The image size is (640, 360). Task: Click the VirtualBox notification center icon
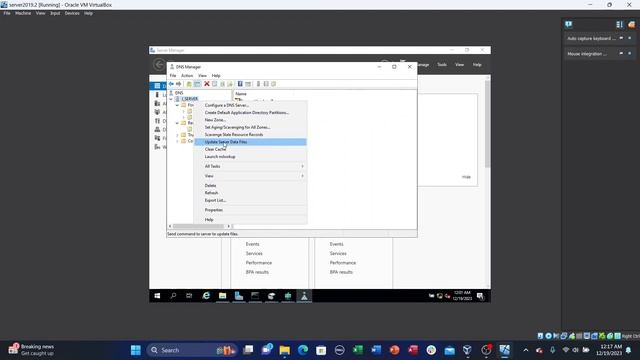pos(569,24)
